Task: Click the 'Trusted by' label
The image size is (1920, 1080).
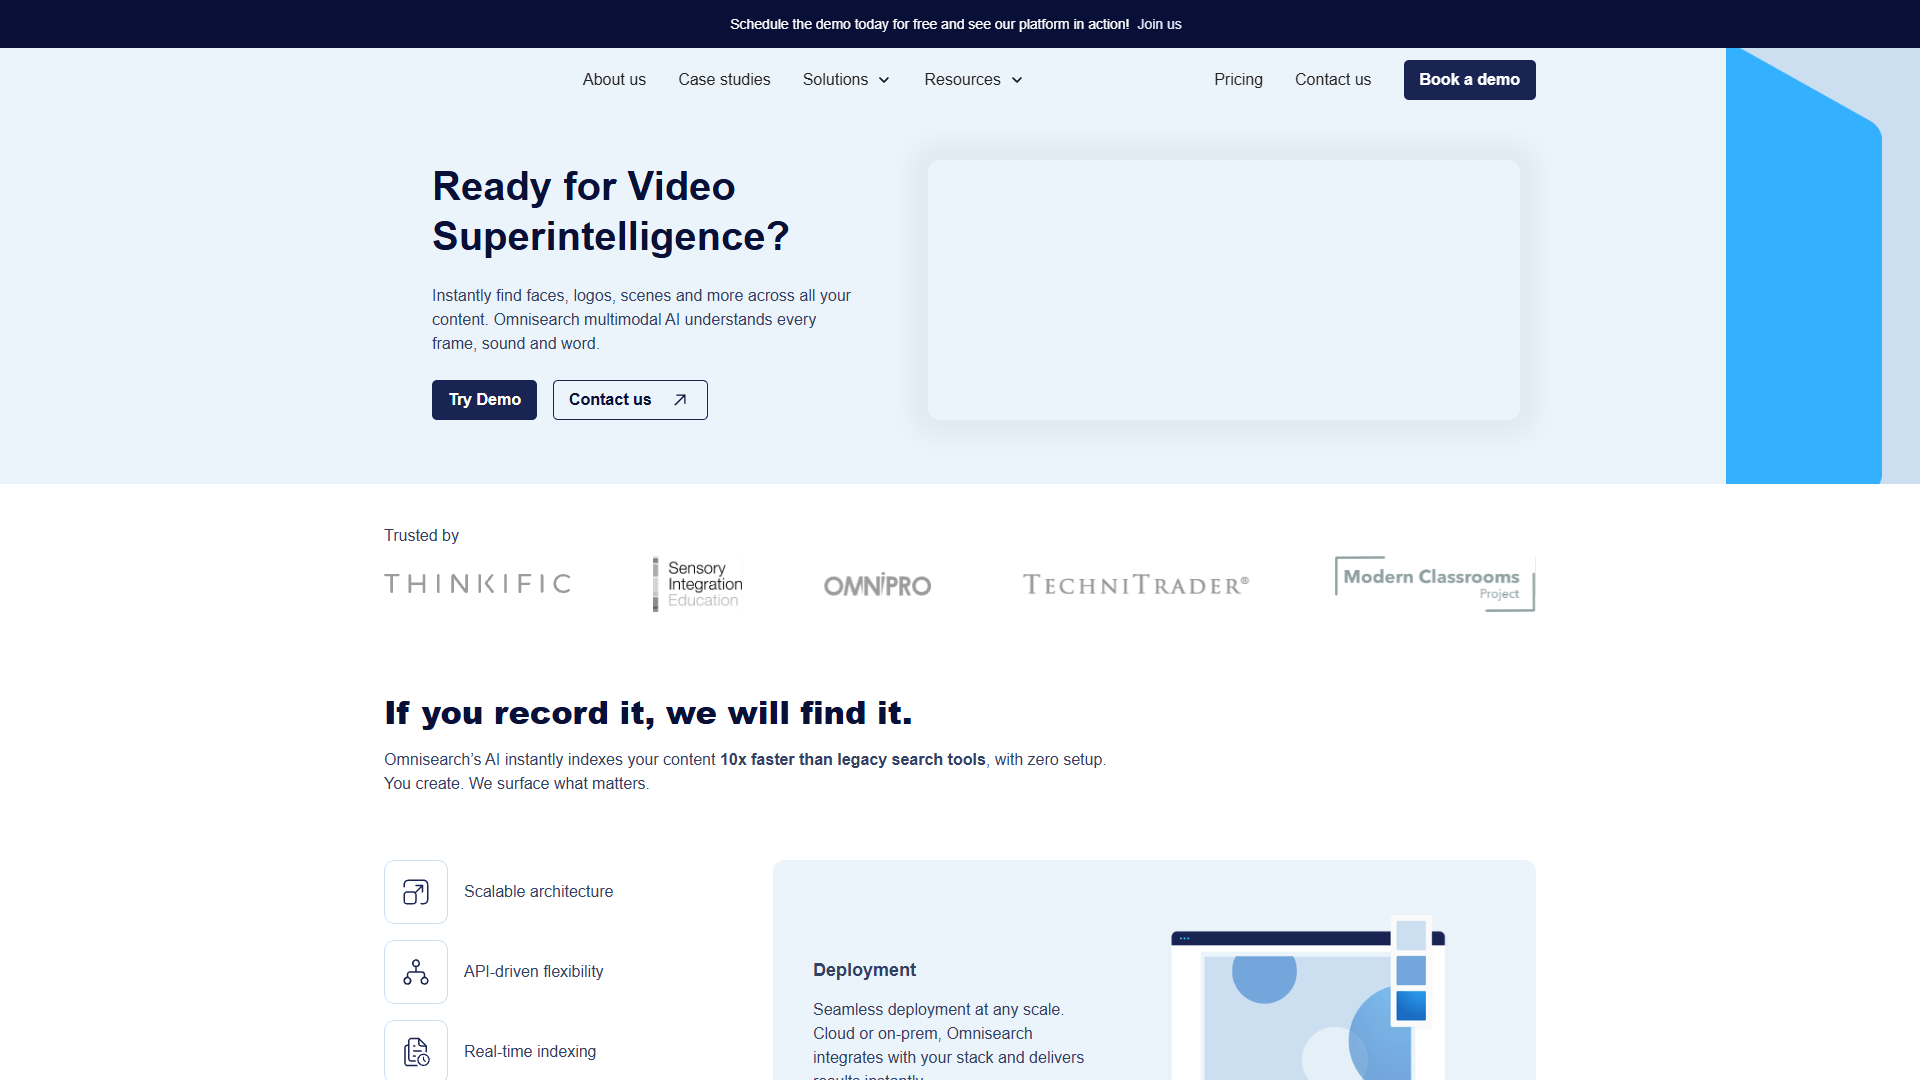Action: pyautogui.click(x=421, y=536)
